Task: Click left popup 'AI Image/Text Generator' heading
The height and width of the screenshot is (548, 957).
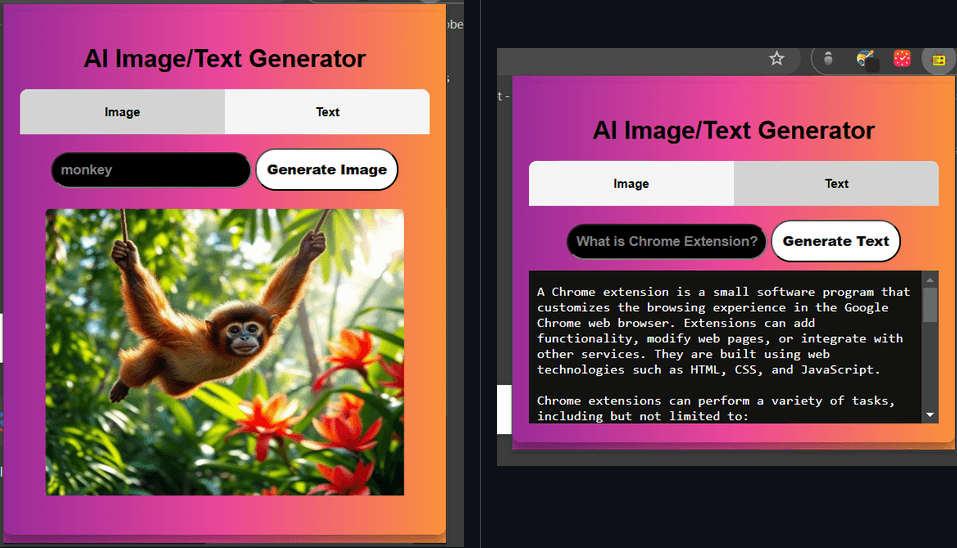Action: point(225,59)
